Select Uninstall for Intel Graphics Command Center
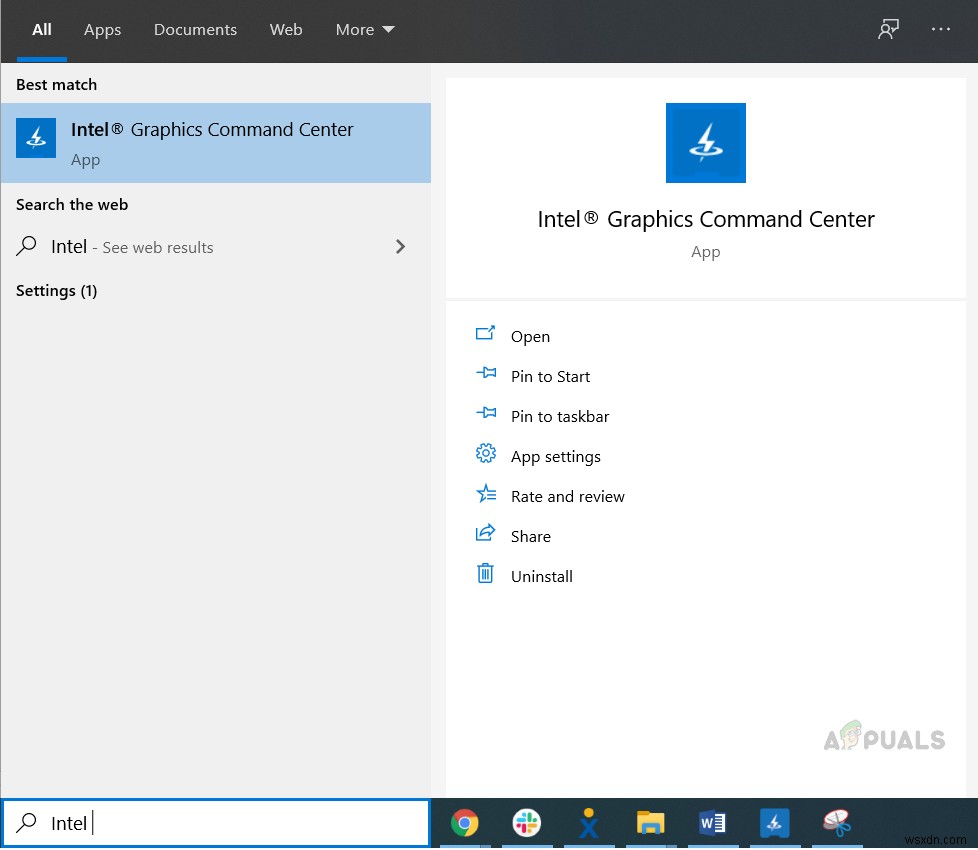978x850 pixels. [541, 577]
